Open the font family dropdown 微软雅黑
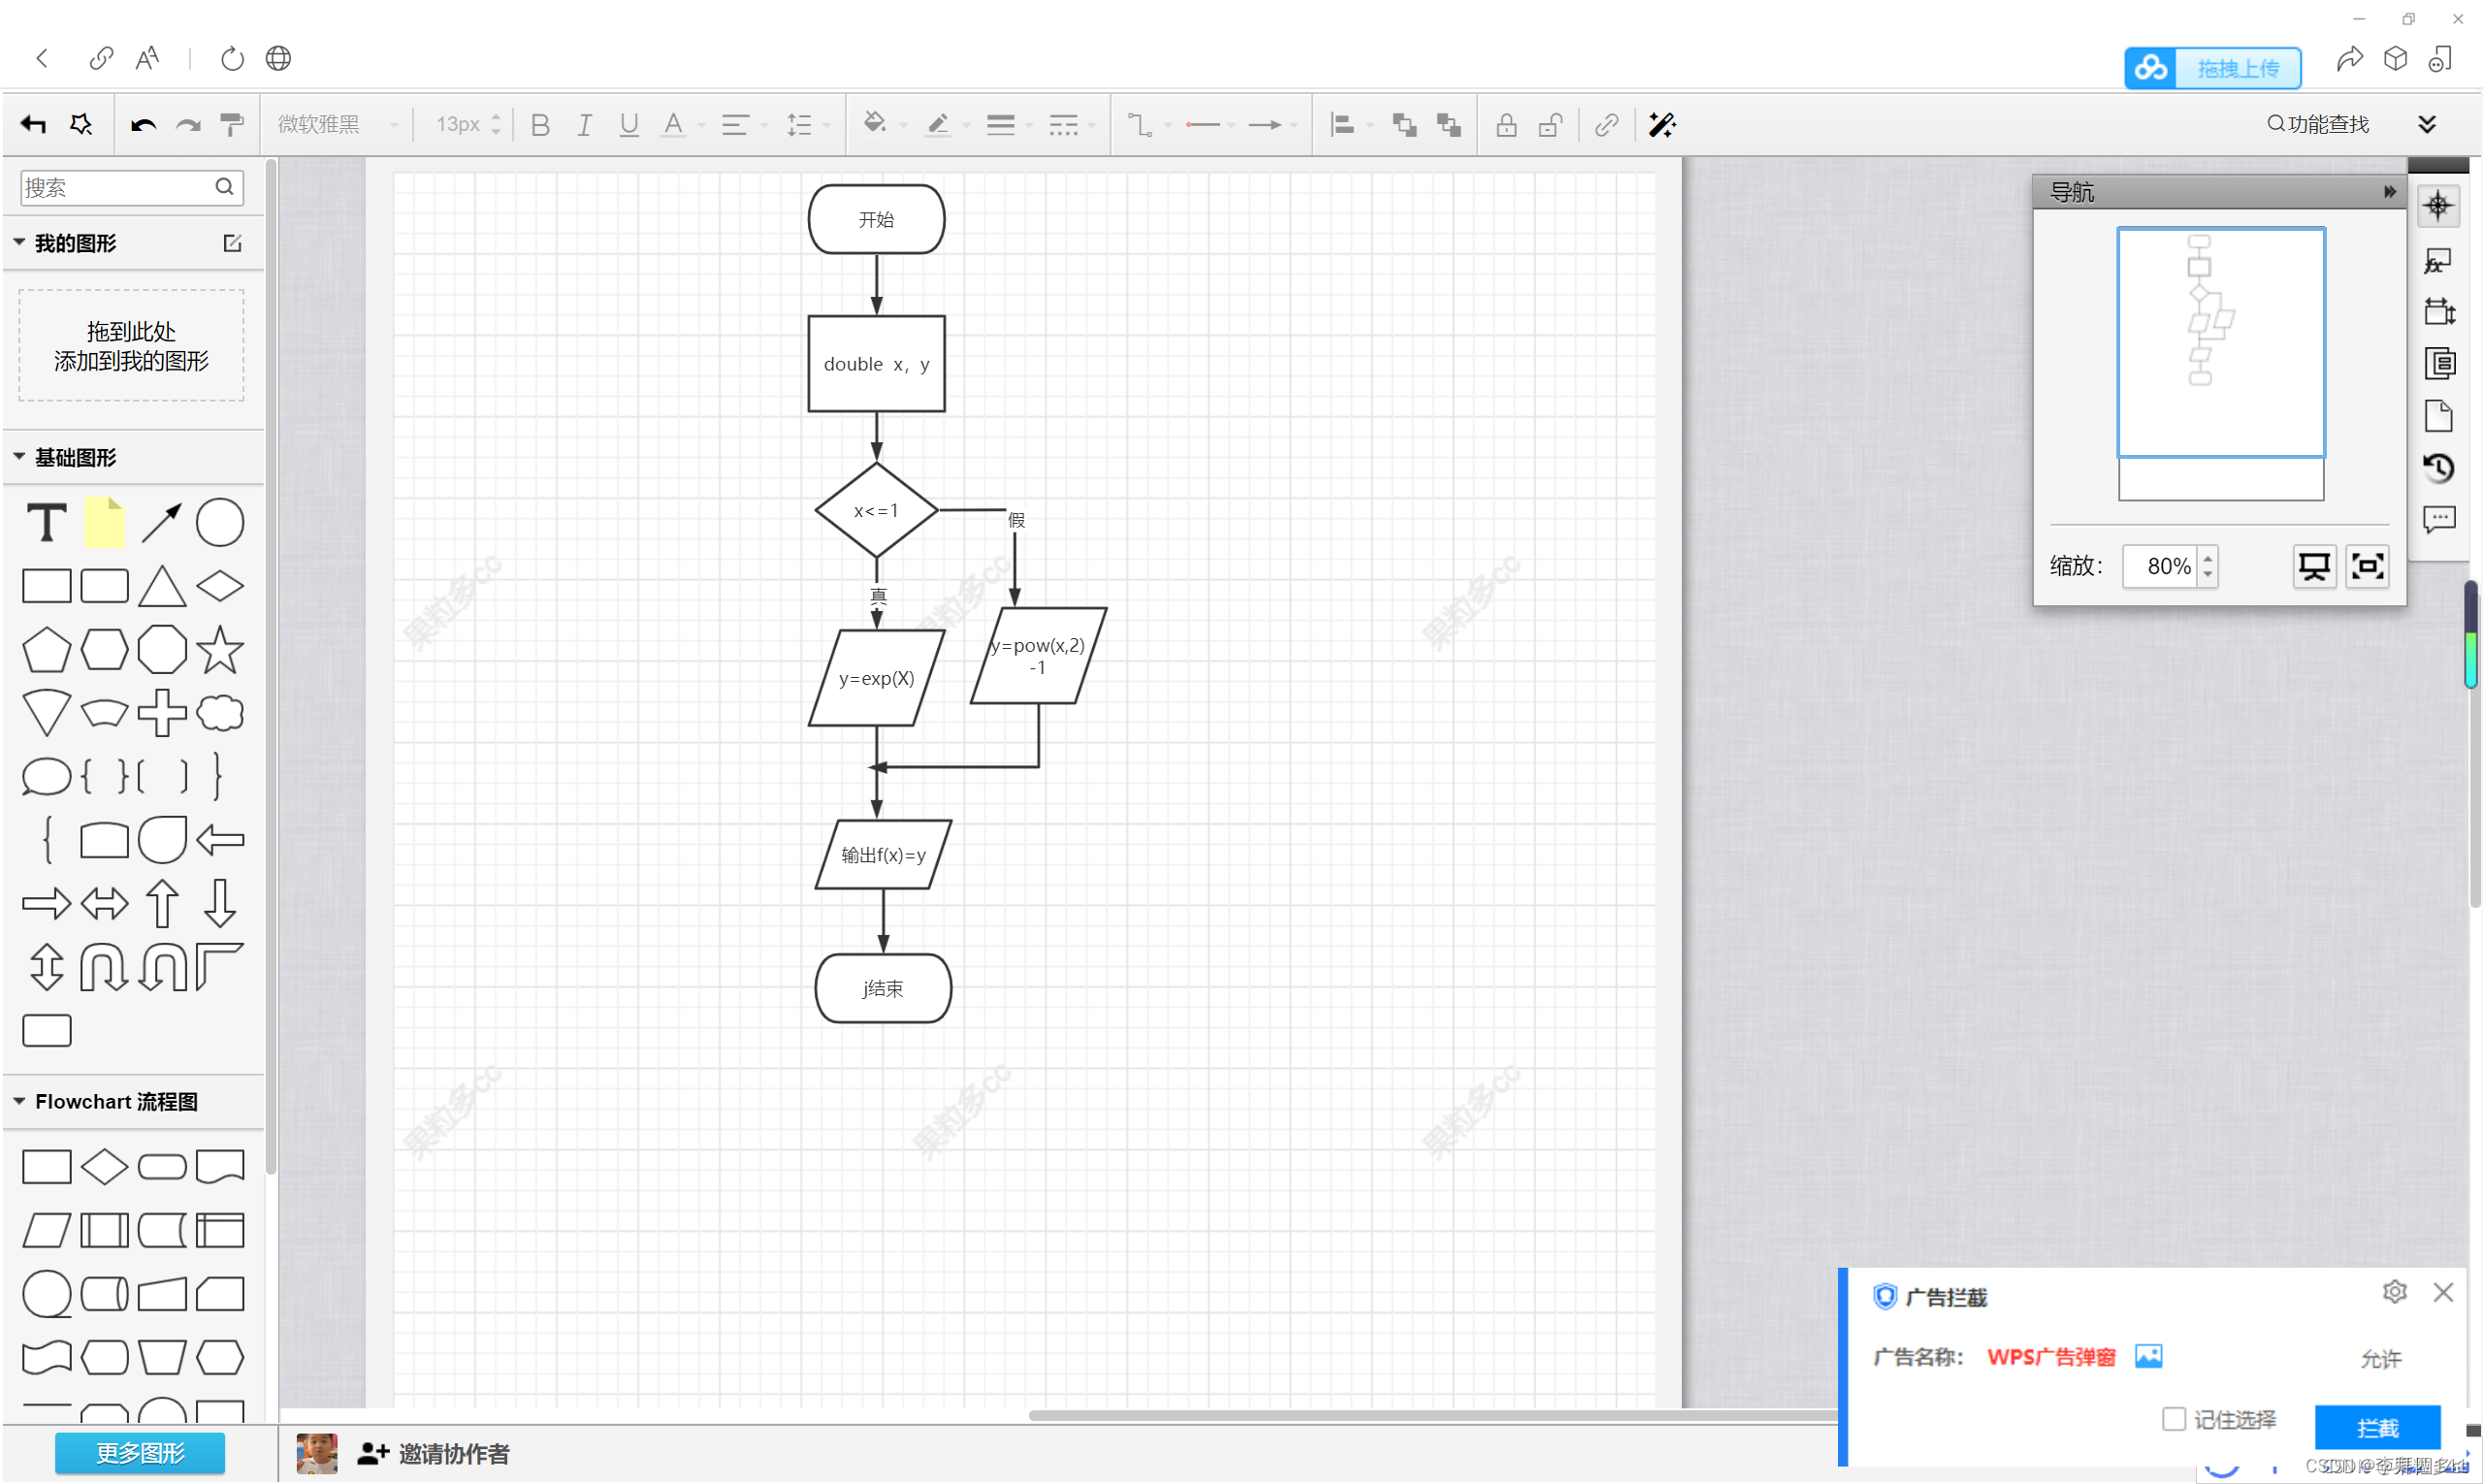Viewport: 2483px width, 1484px height. click(337, 124)
